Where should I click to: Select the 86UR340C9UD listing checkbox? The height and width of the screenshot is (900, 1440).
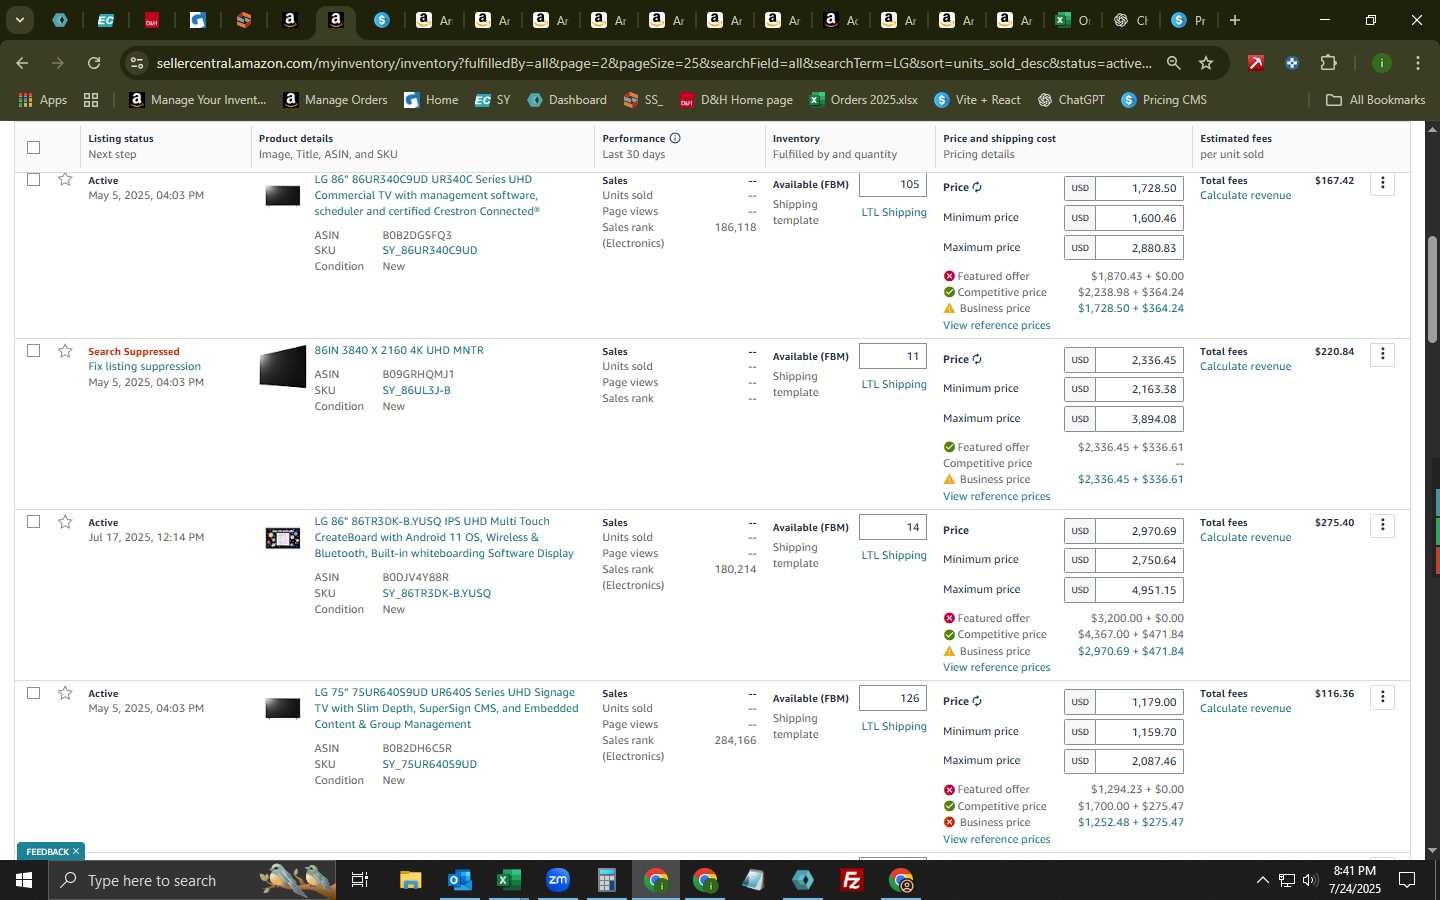33,180
